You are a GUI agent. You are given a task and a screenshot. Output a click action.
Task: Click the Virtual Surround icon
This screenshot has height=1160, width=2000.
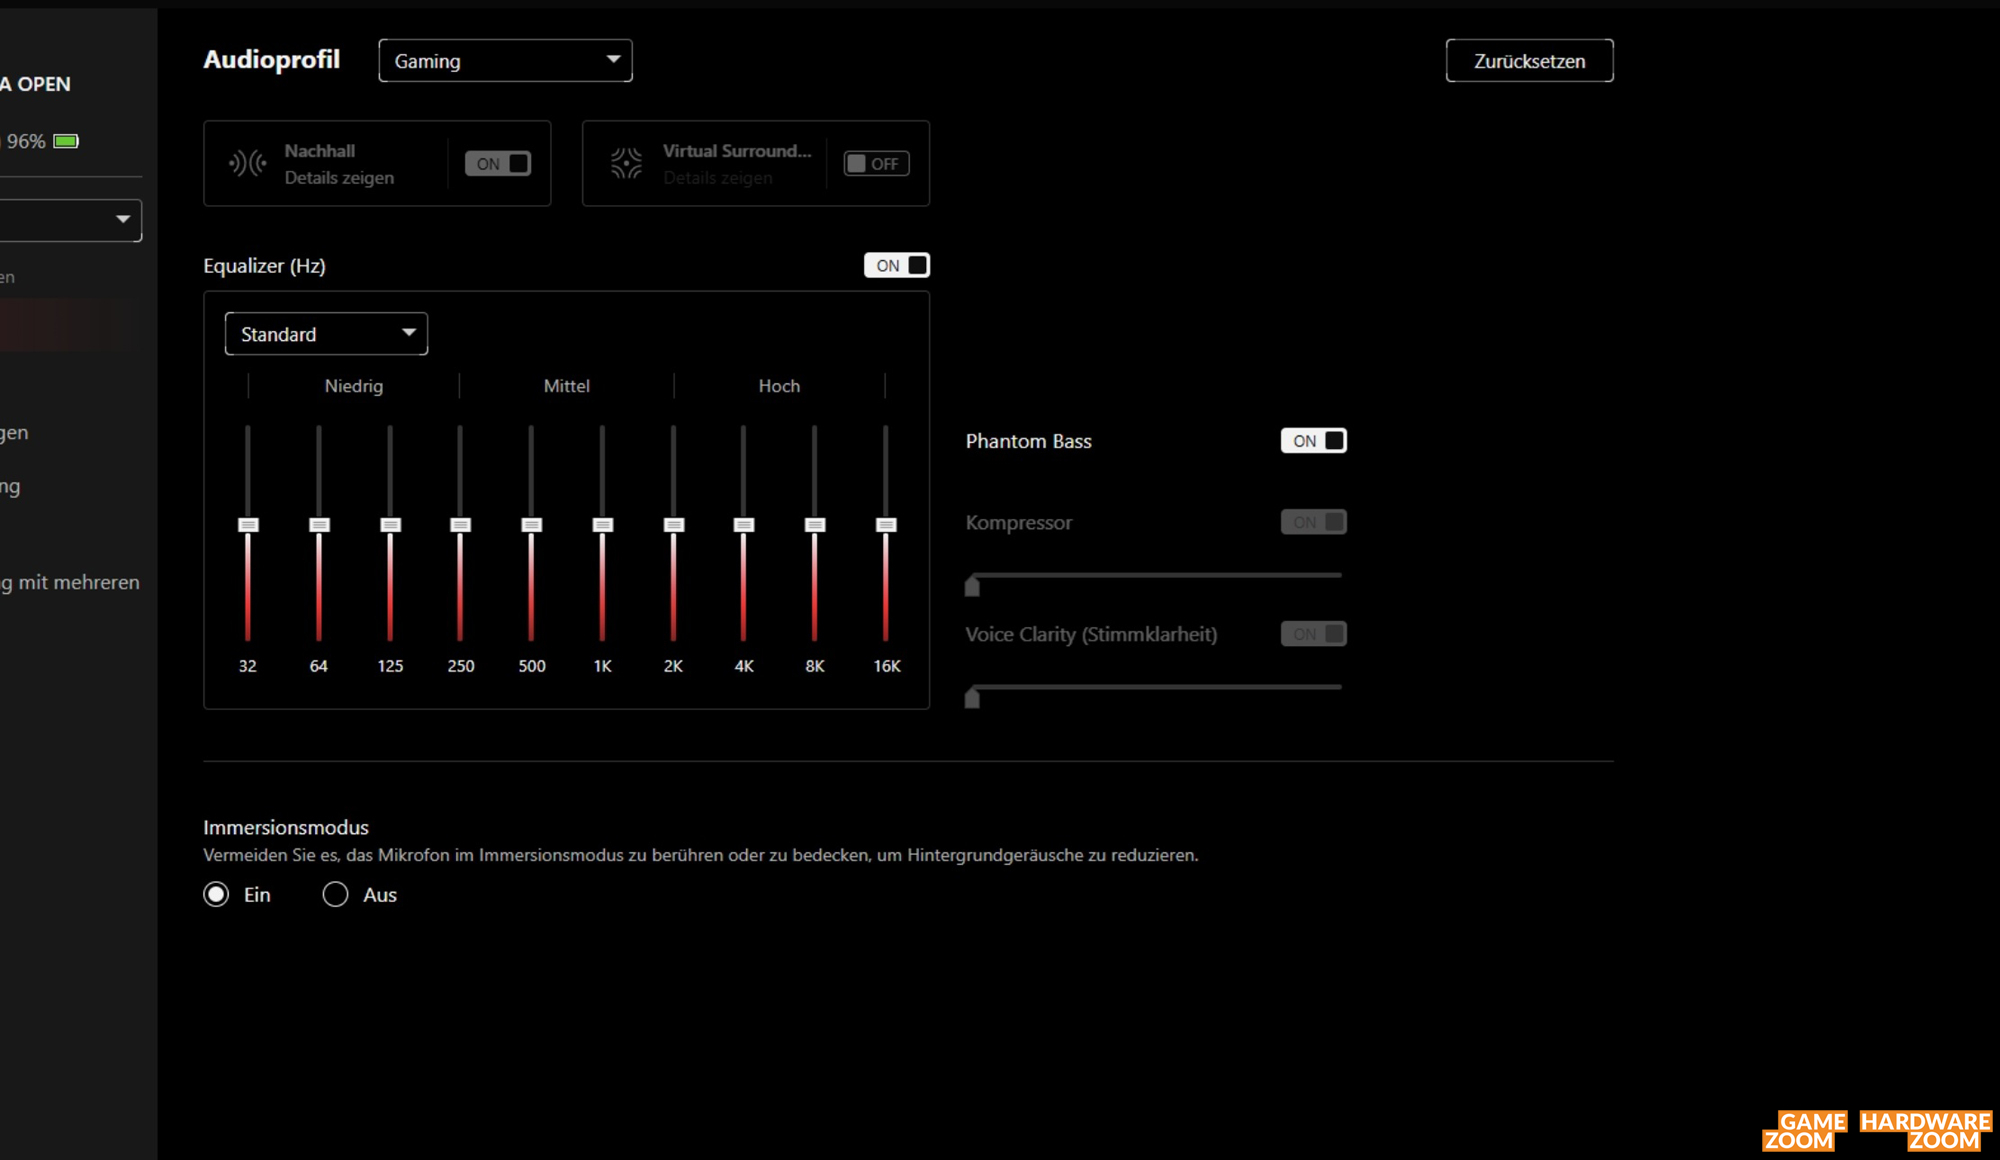click(x=626, y=163)
